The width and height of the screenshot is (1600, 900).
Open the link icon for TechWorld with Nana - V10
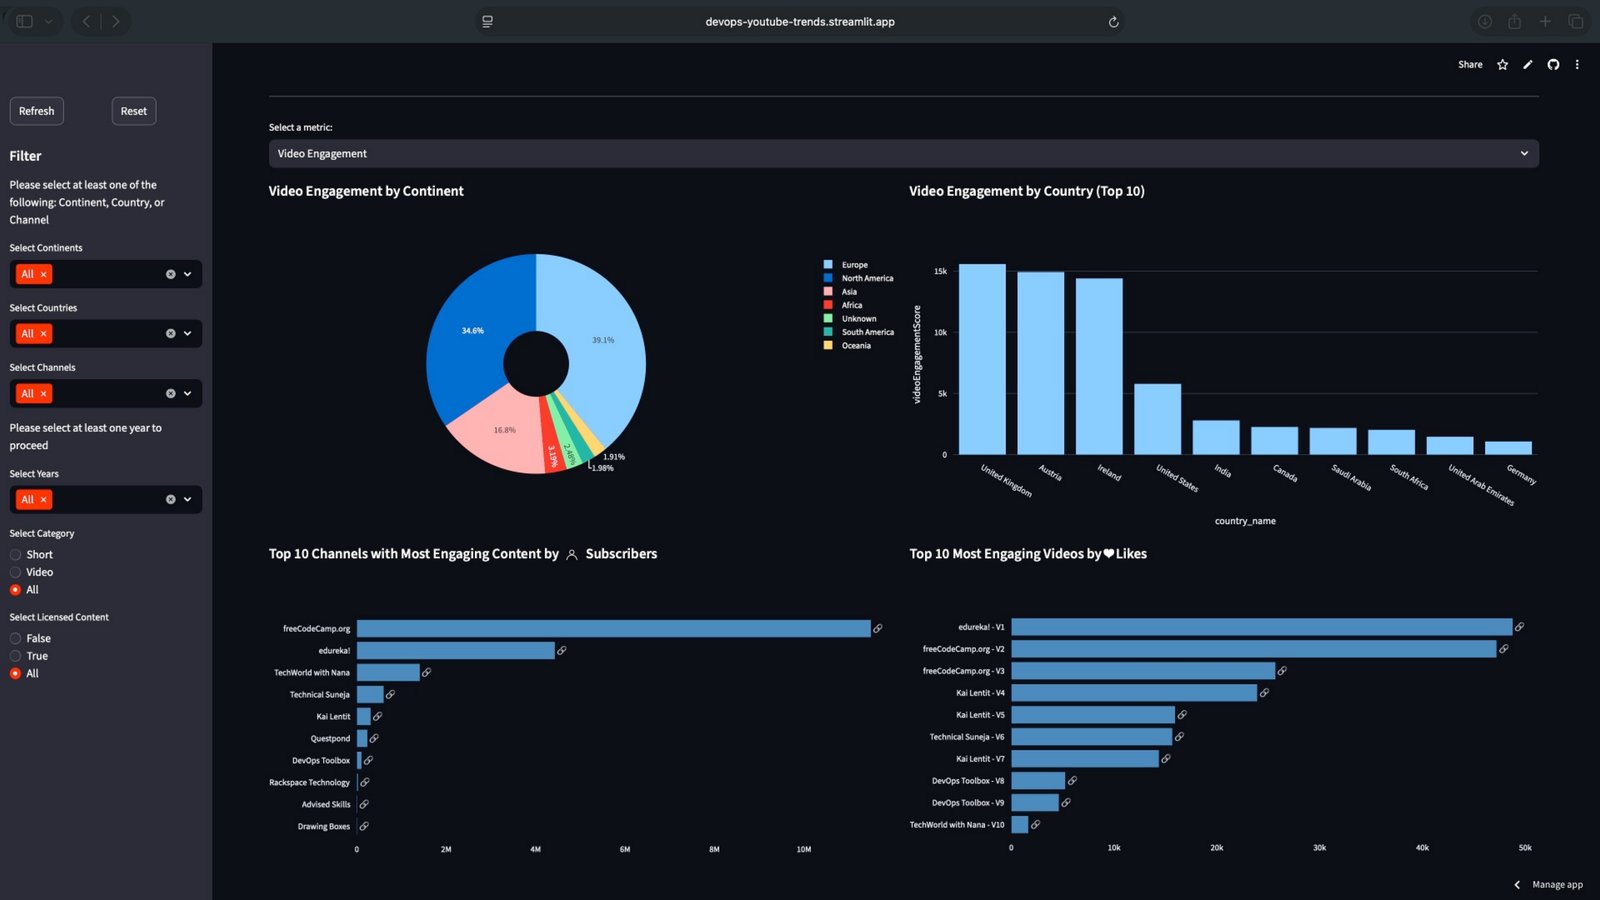1036,825
